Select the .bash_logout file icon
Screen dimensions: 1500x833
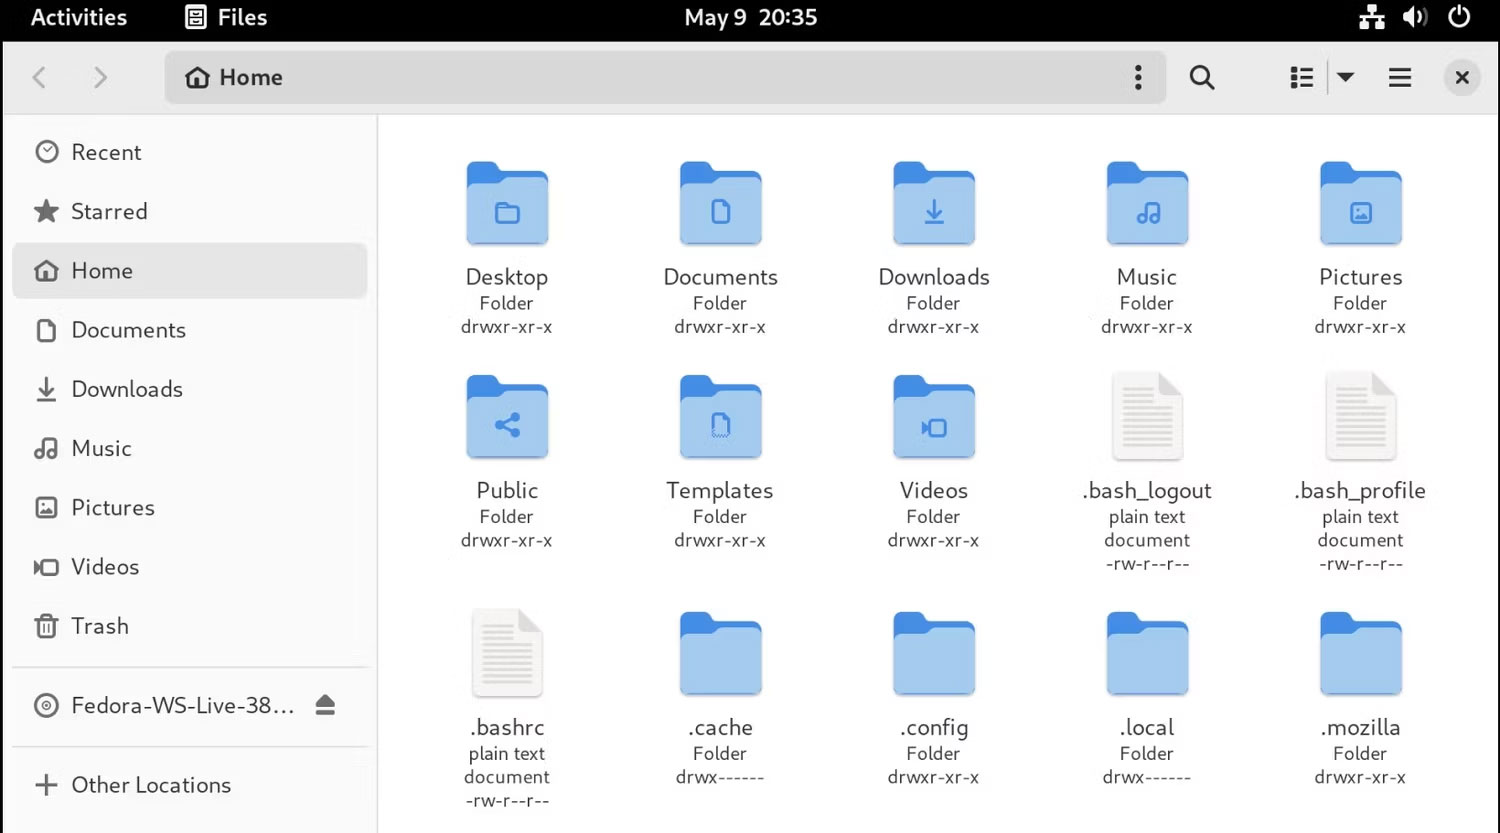point(1147,417)
